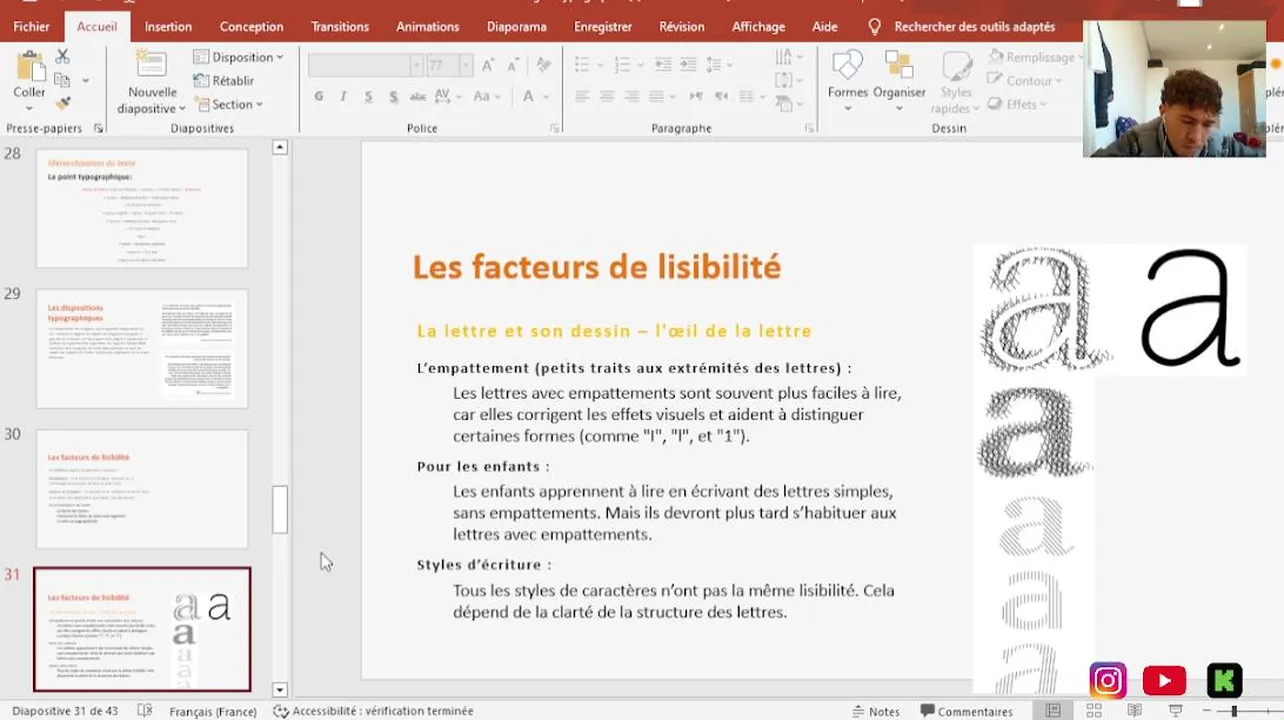Open the Styles rapides gallery
This screenshot has height=720, width=1284.
[x=956, y=83]
